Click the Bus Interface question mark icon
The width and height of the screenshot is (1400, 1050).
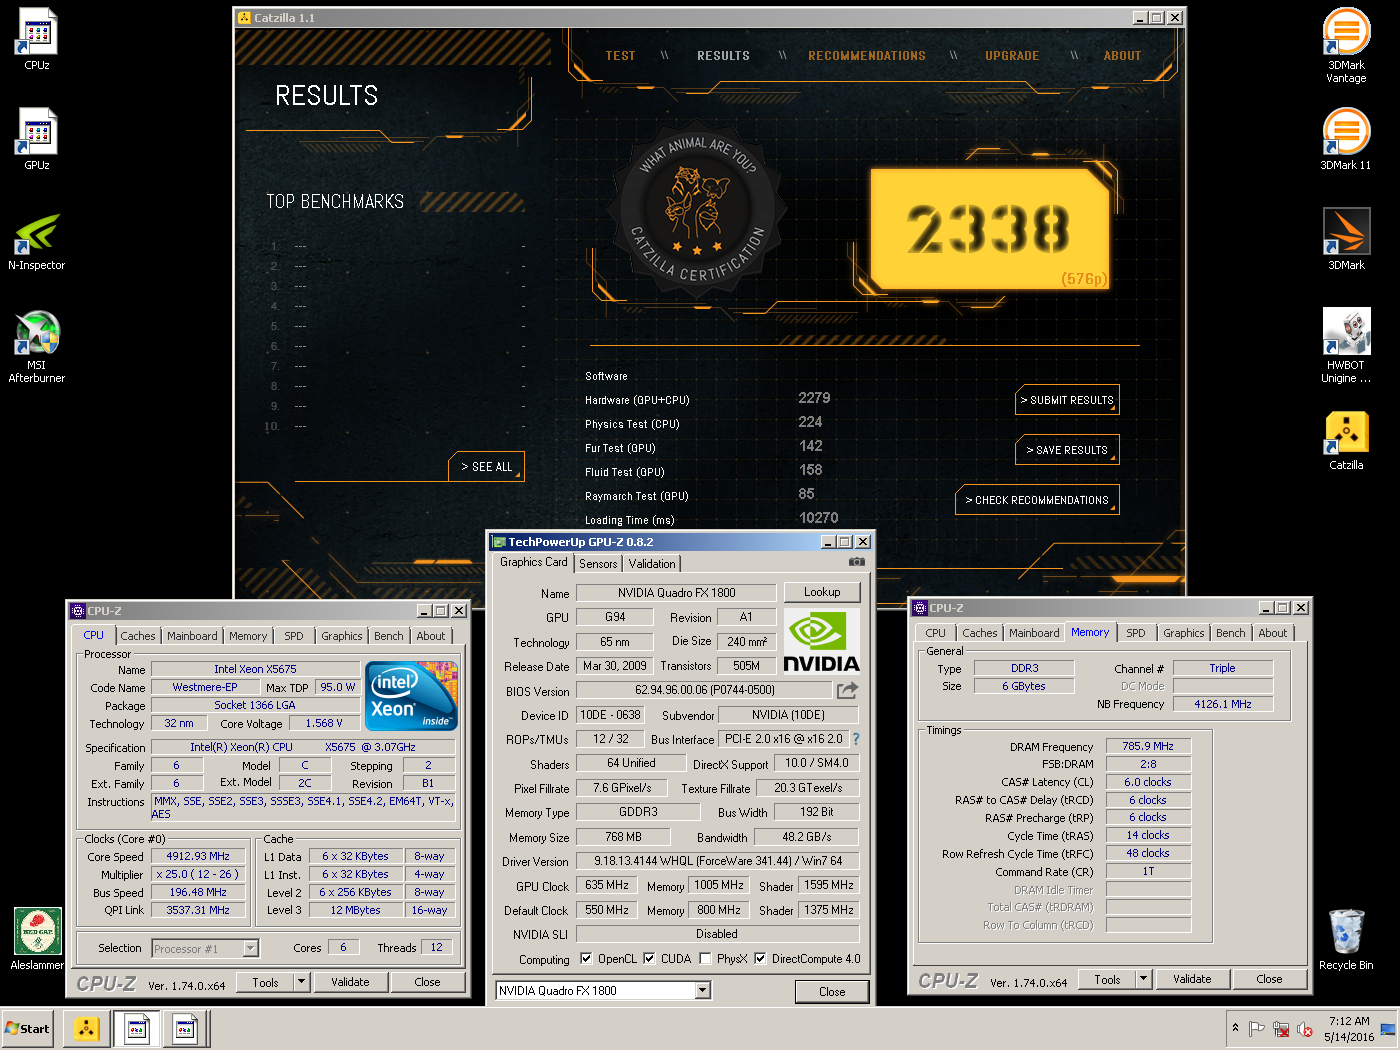tap(856, 739)
